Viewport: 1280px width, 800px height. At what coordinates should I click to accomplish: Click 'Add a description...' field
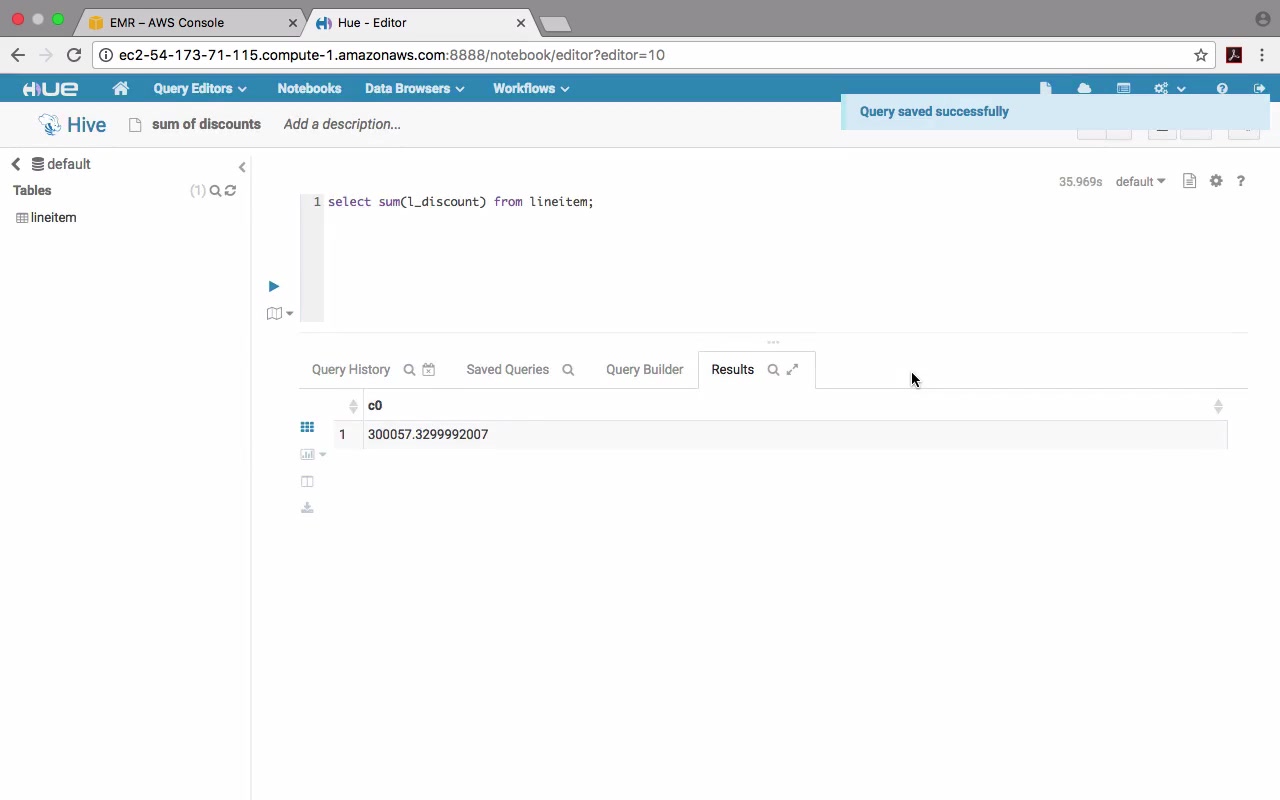coord(342,124)
